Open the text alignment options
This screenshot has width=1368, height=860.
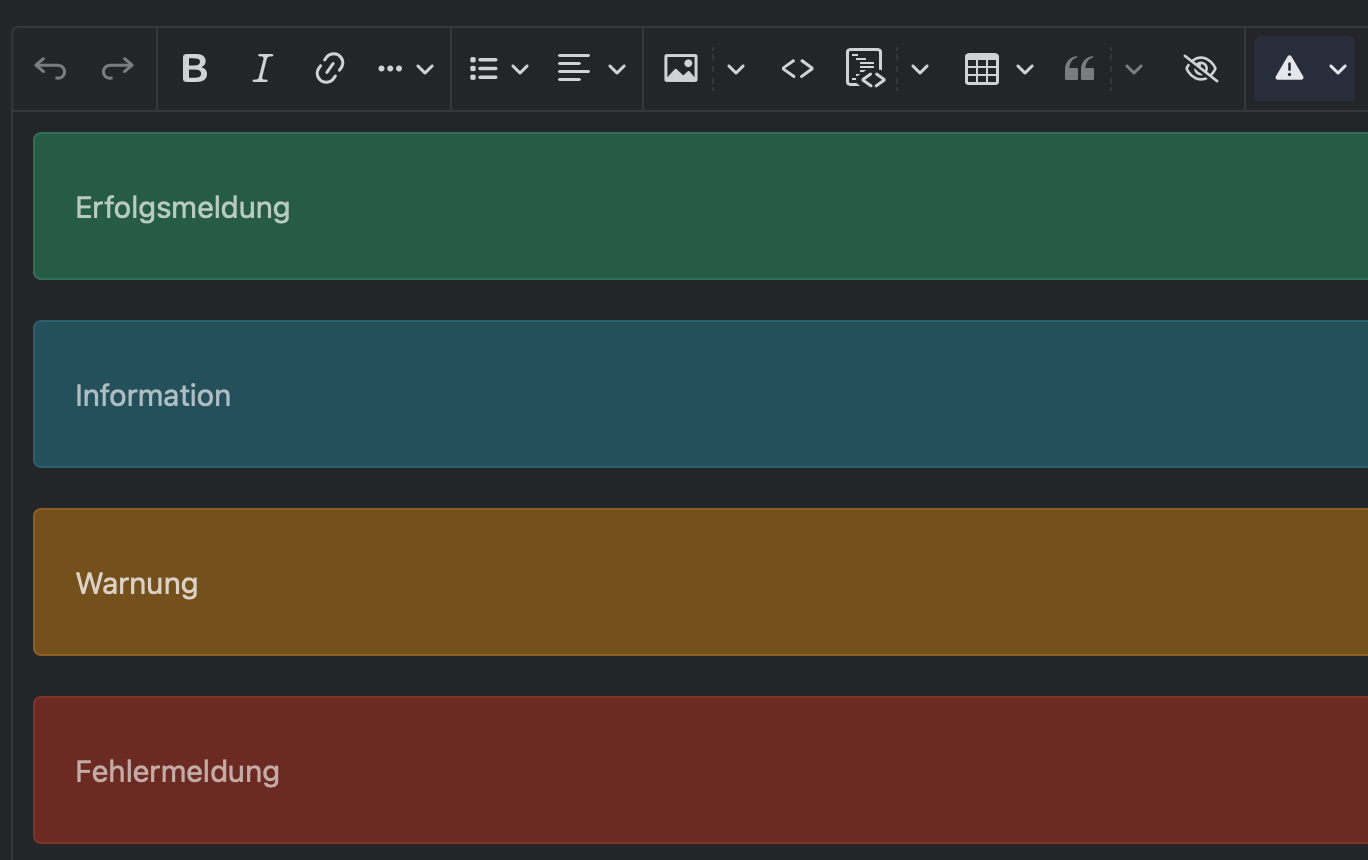pyautogui.click(x=590, y=69)
